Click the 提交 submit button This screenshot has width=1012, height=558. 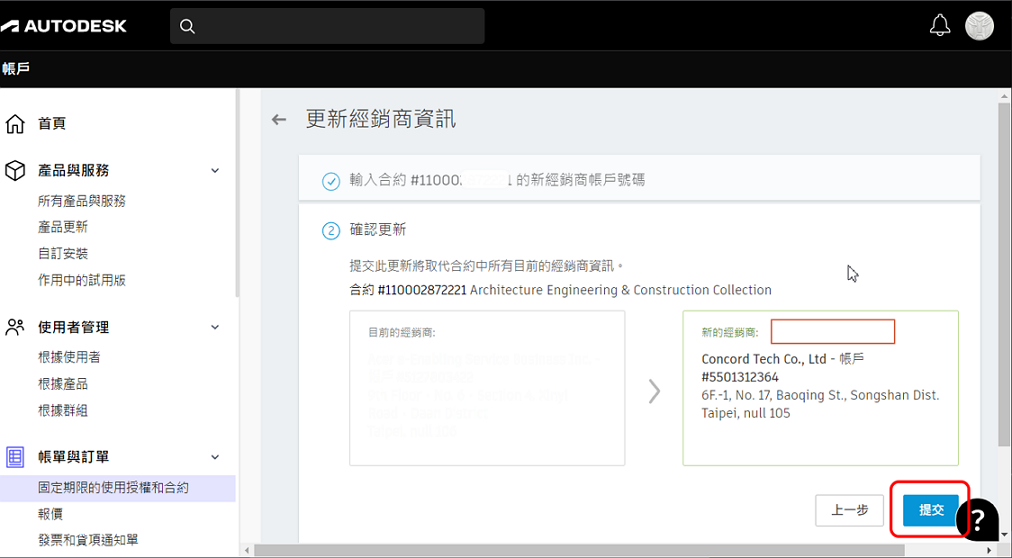931,510
